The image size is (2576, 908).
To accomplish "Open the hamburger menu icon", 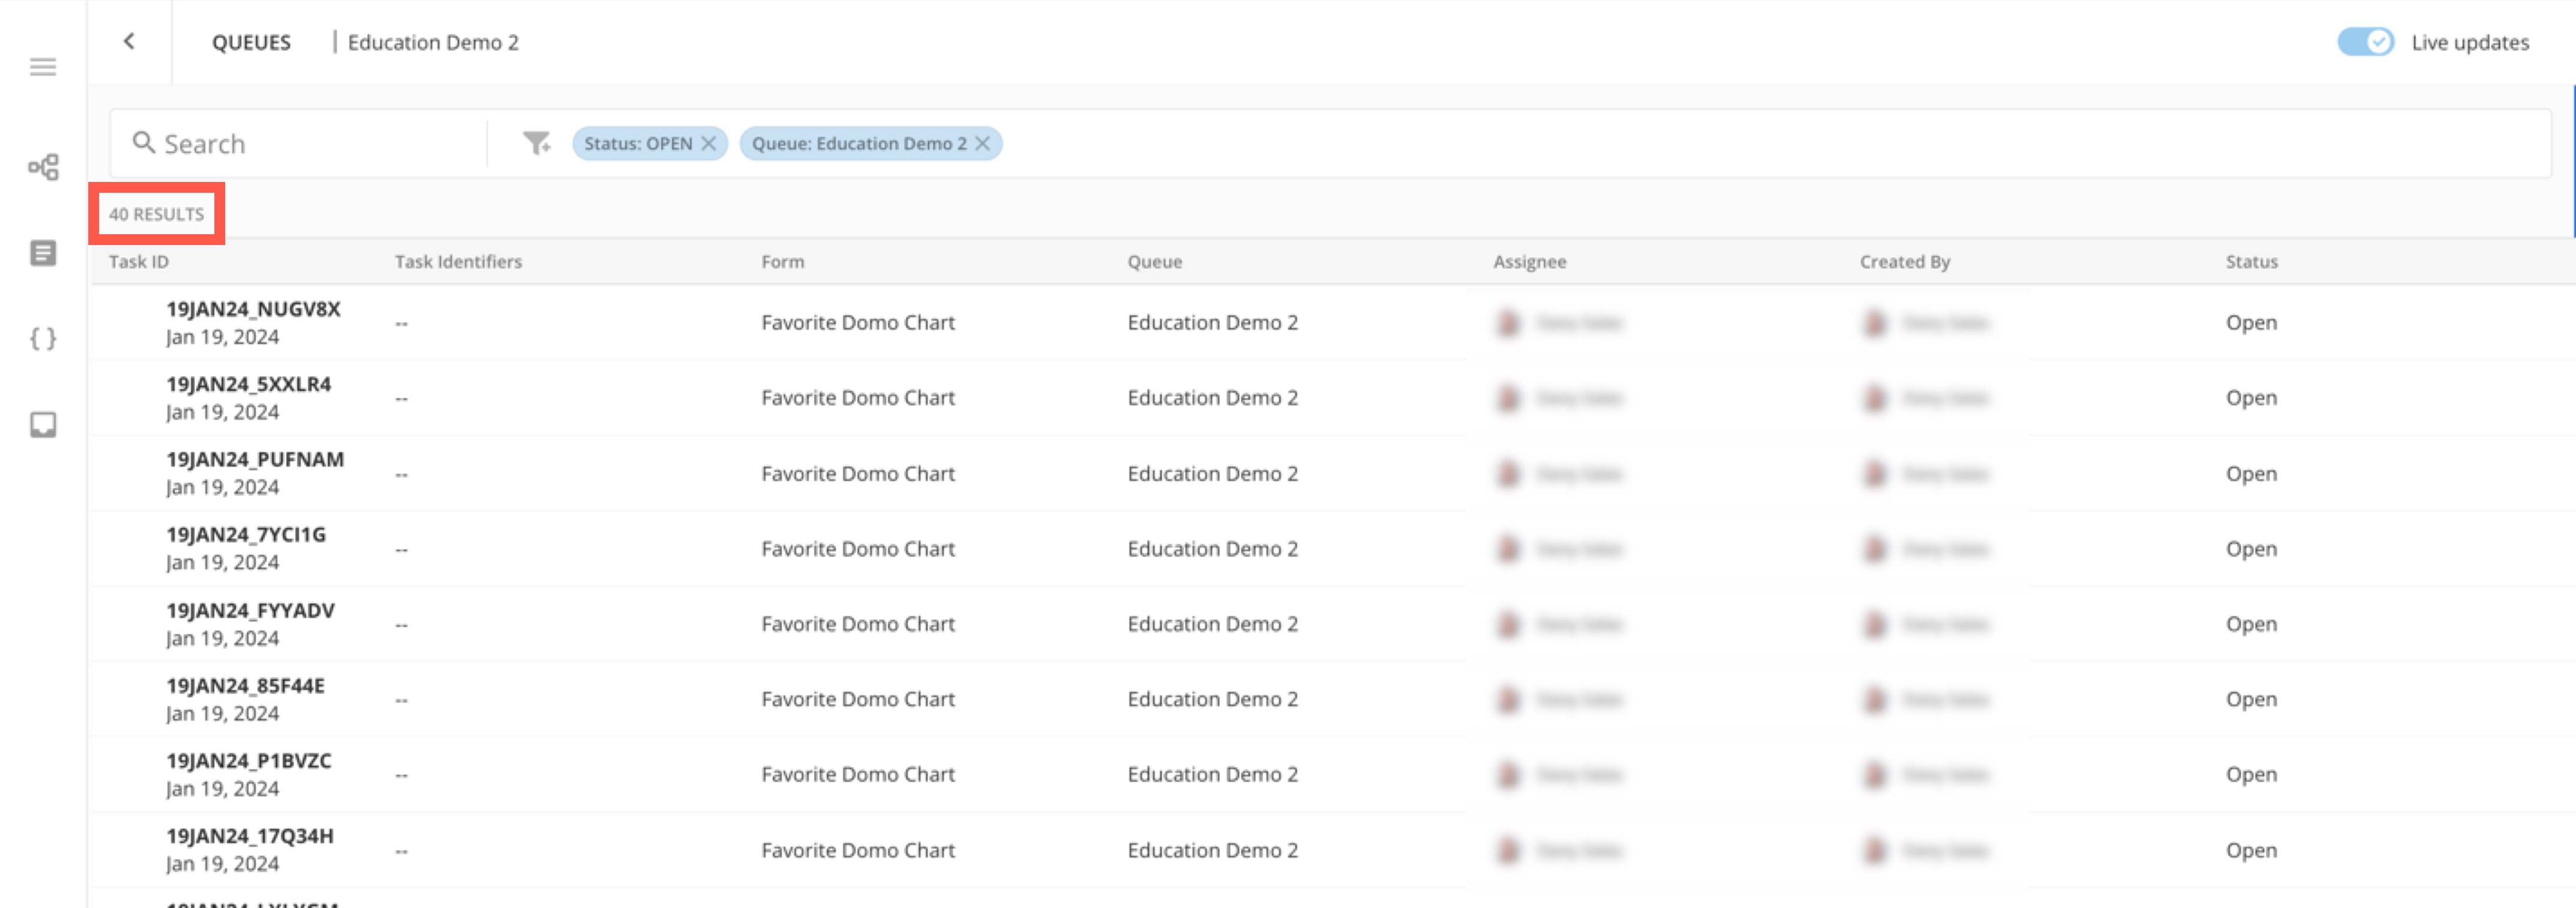I will click(42, 67).
